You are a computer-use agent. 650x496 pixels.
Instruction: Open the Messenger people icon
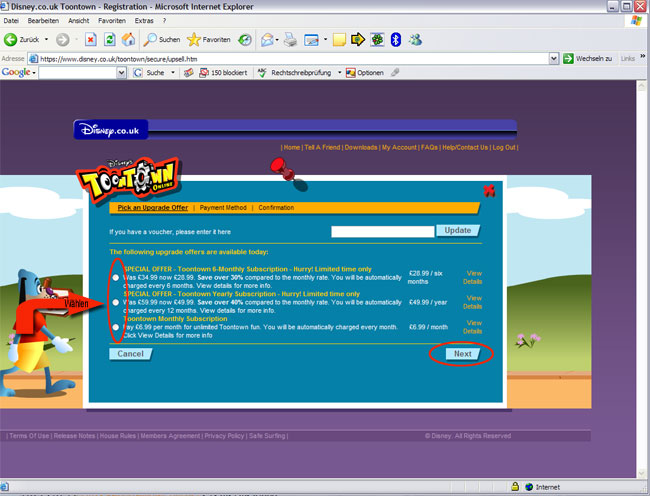[415, 40]
